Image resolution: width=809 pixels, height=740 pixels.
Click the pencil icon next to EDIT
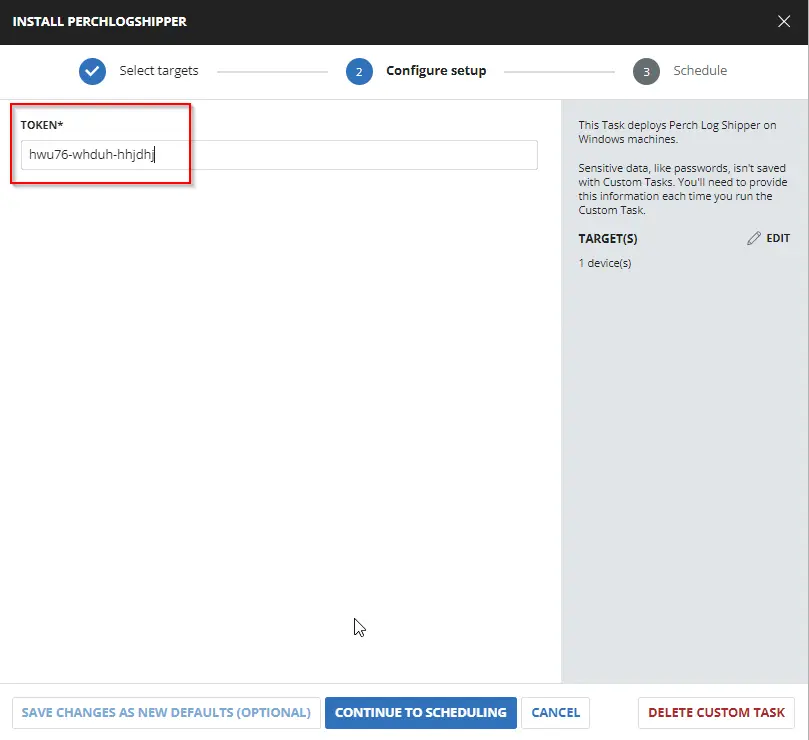coord(754,238)
